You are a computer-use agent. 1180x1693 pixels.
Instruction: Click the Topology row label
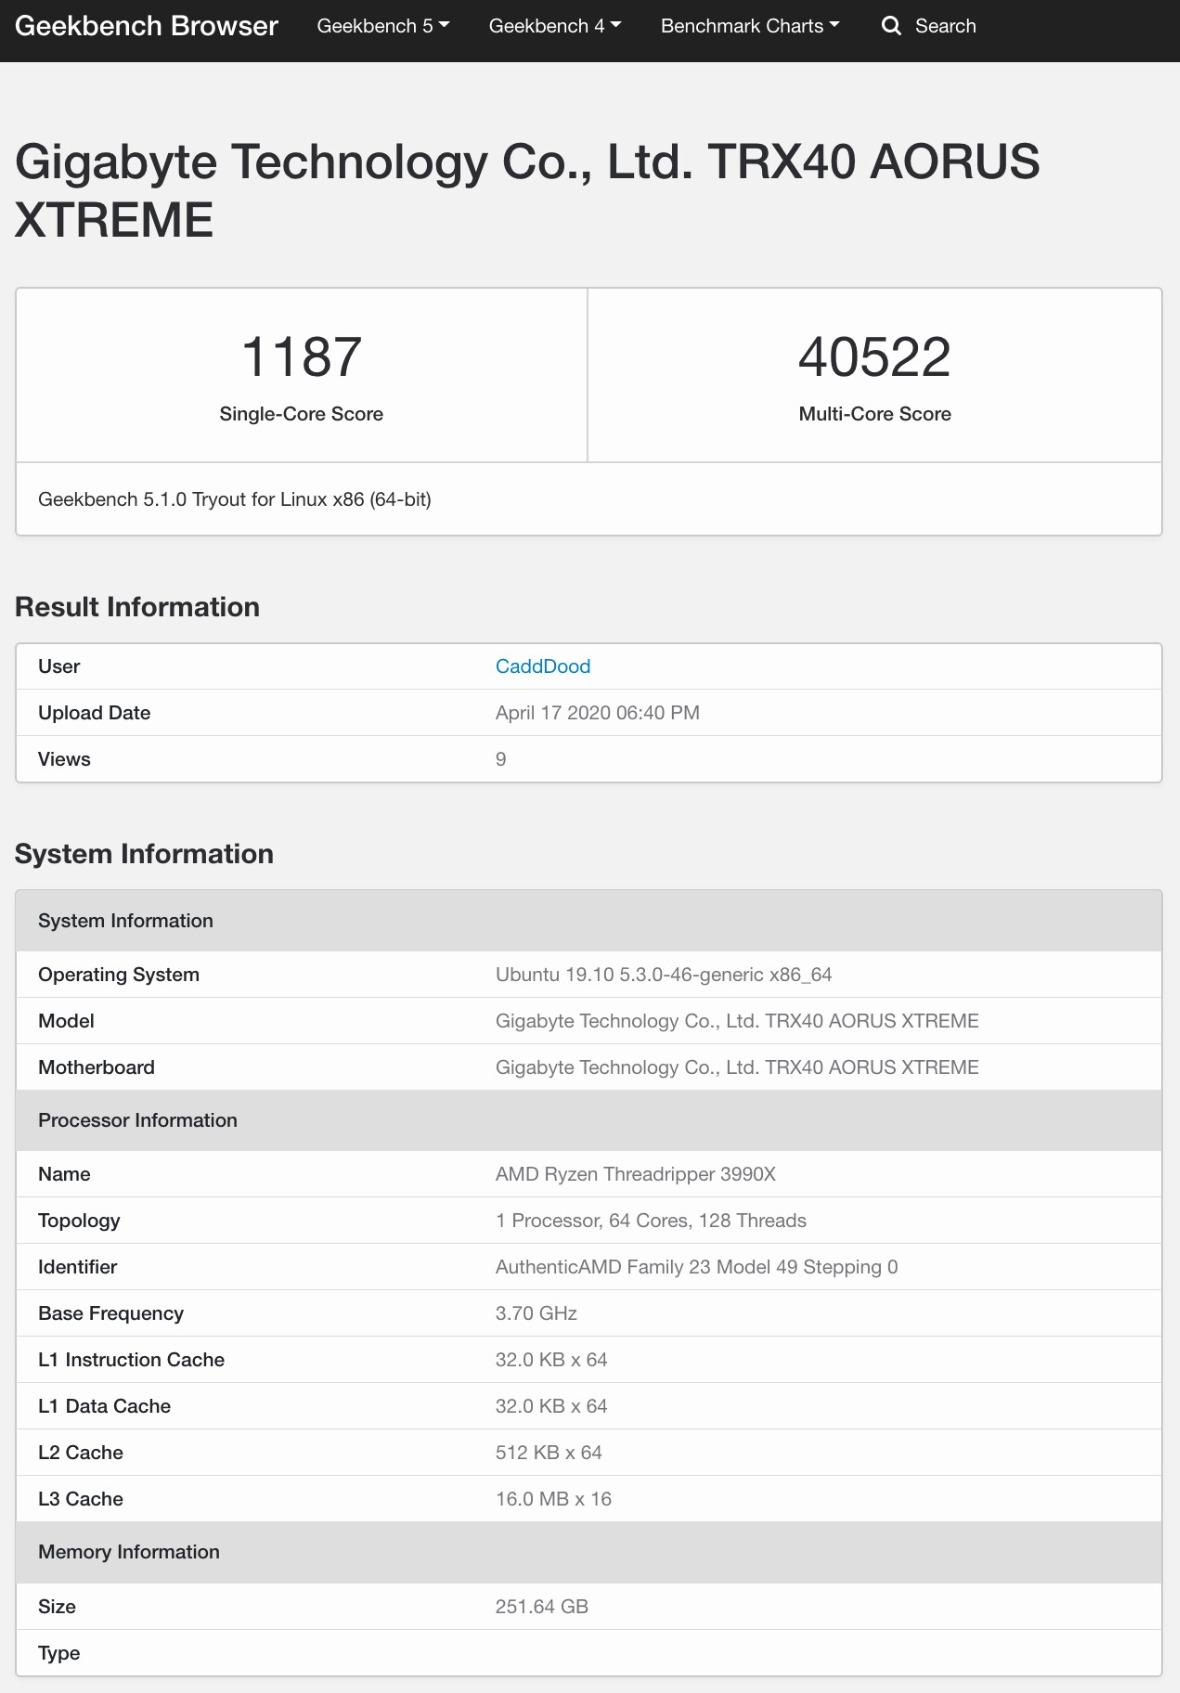point(79,1220)
